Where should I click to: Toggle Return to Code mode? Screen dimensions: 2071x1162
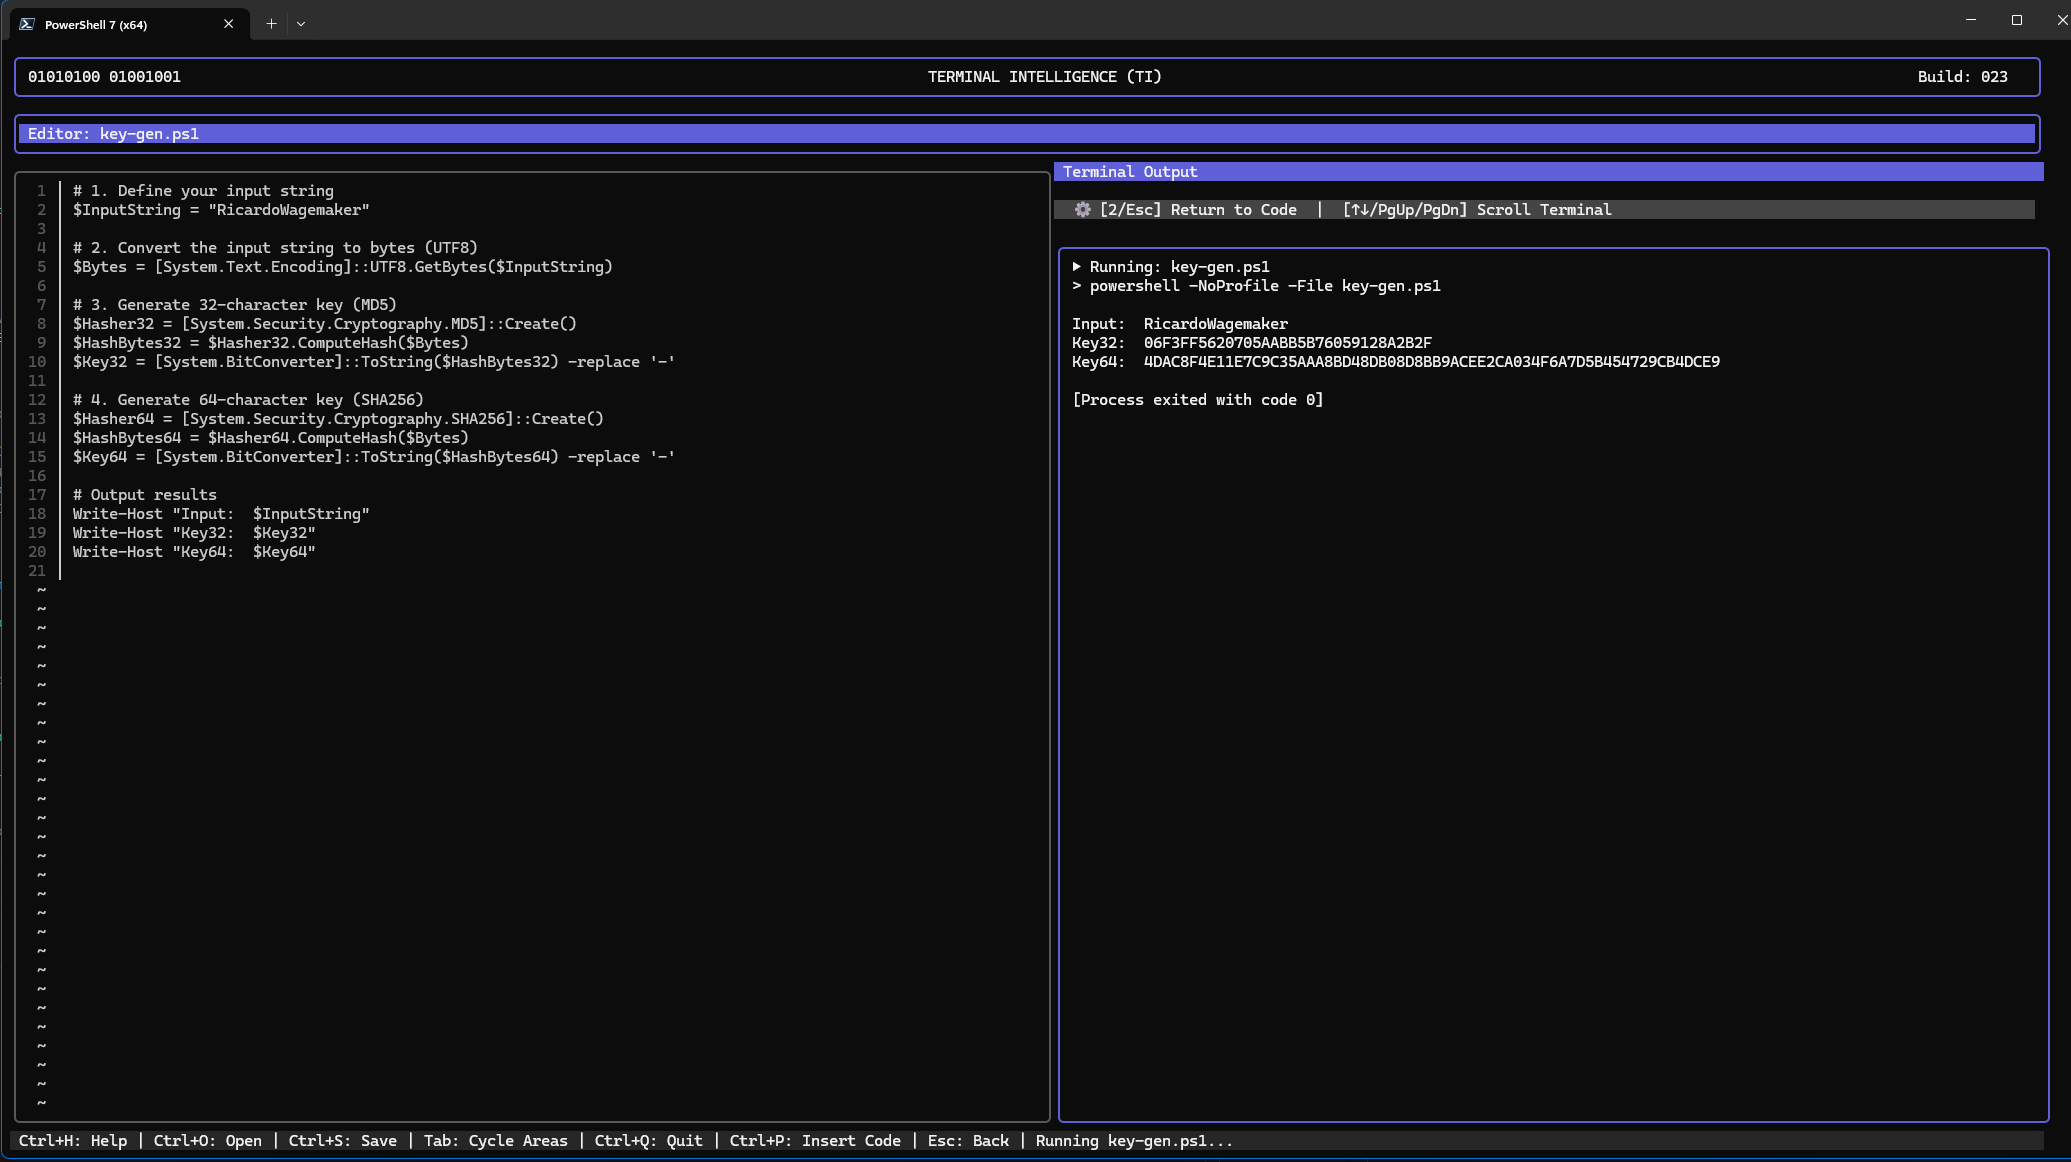coord(1199,210)
